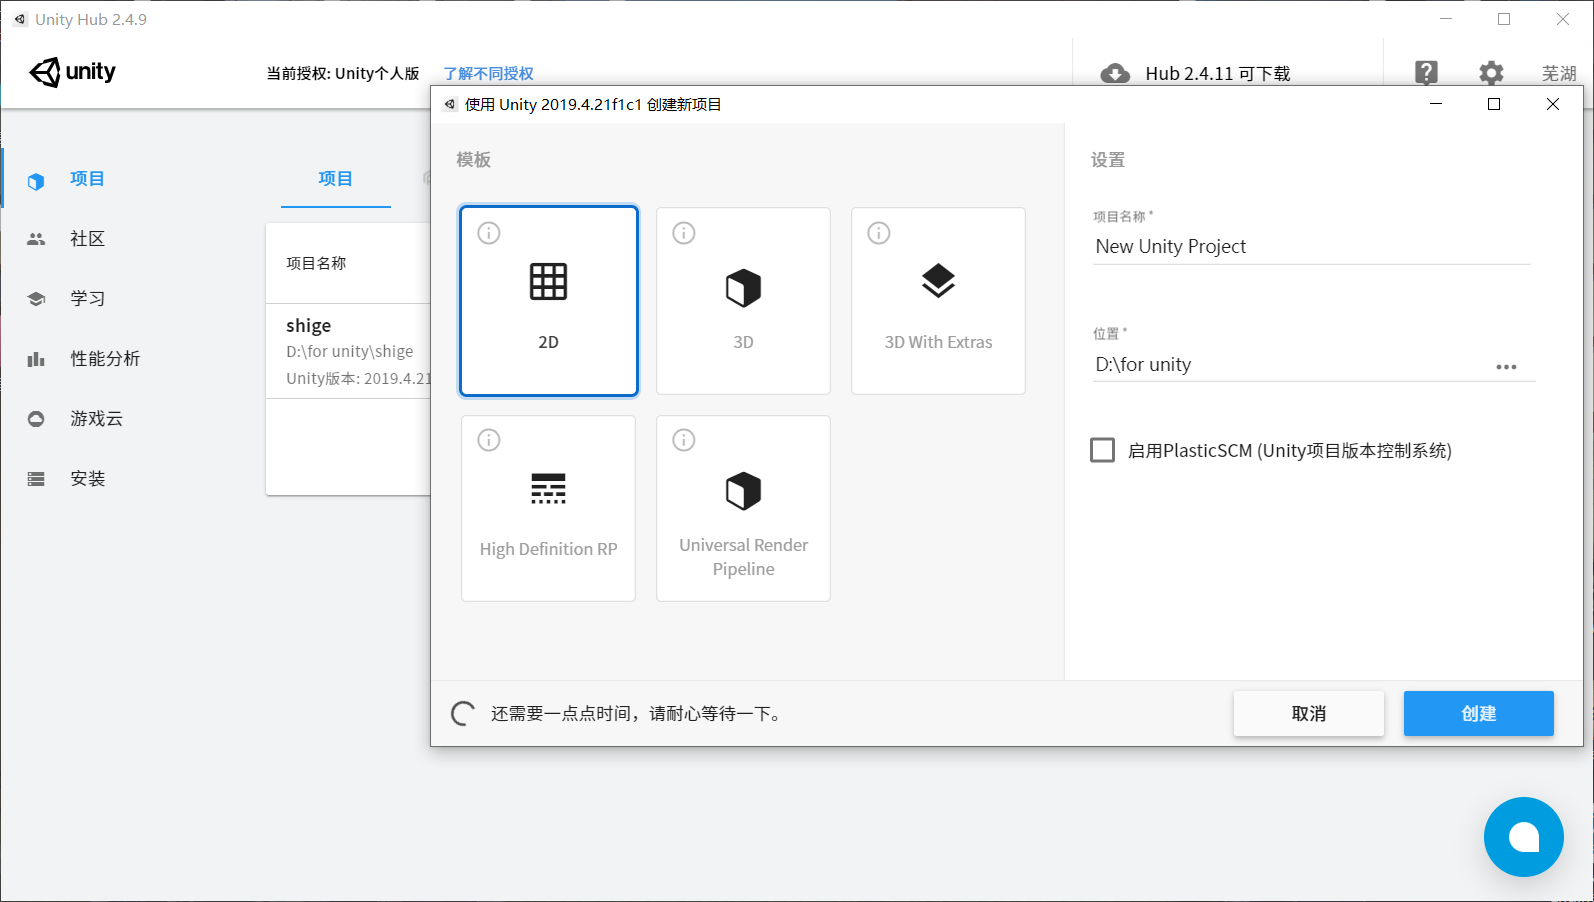Pick the Universal Render Pipeline template
Viewport: 1594px width, 902px height.
(743, 508)
